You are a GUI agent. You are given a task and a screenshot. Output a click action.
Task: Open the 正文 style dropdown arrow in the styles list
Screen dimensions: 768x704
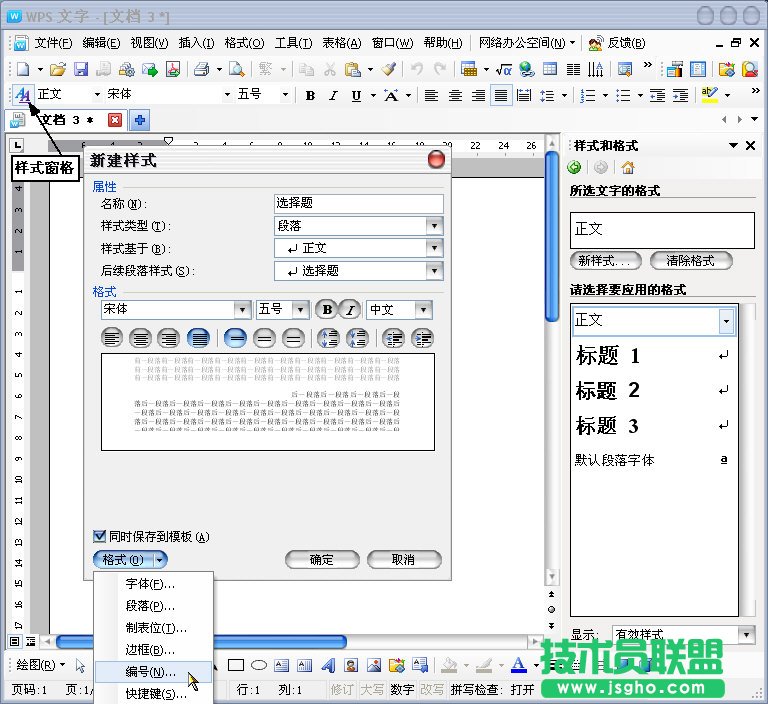[x=726, y=321]
